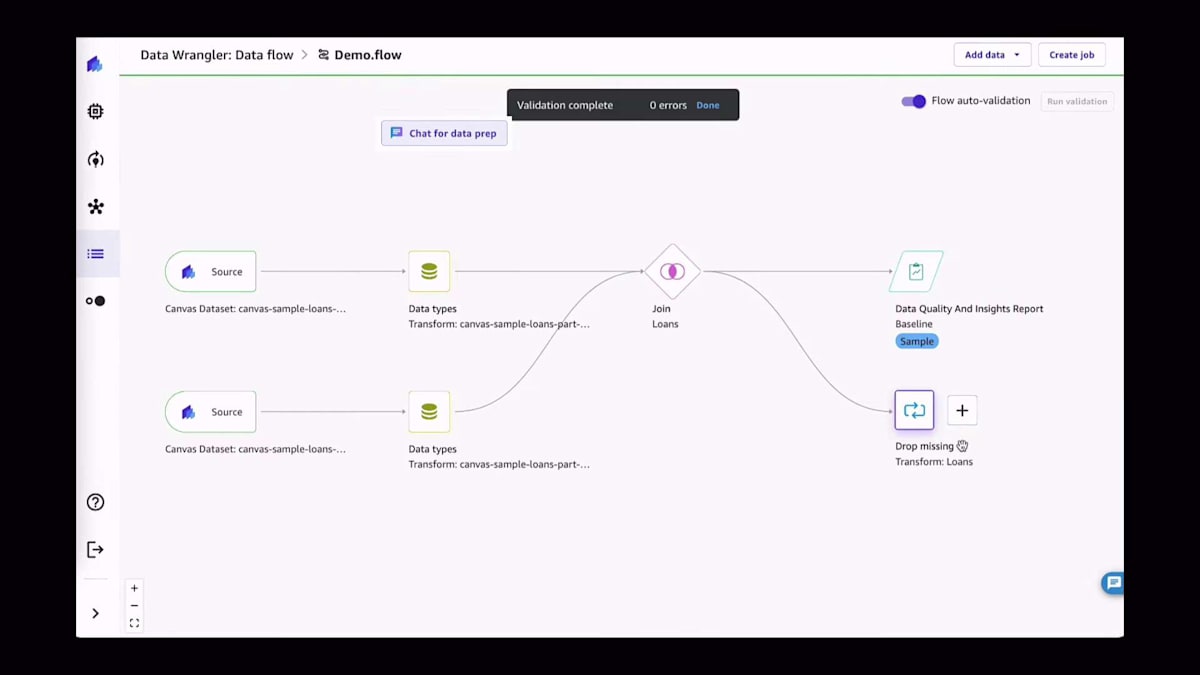
Task: Open Chat for data prep
Action: coord(444,133)
